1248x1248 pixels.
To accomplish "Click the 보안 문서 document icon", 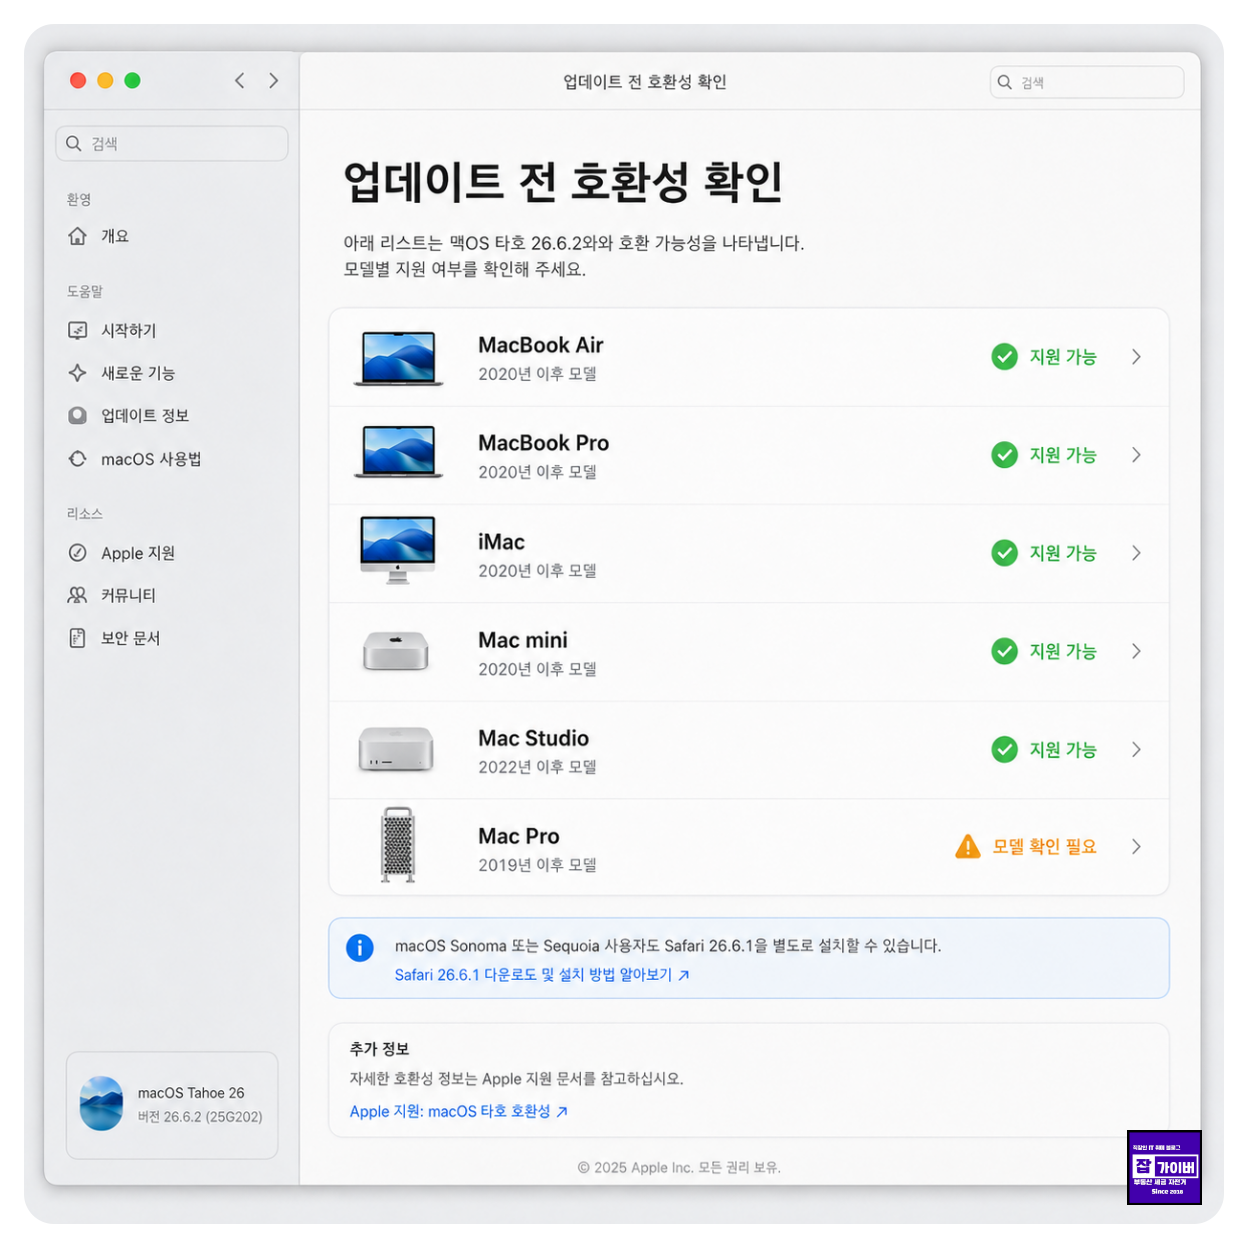I will [x=77, y=638].
